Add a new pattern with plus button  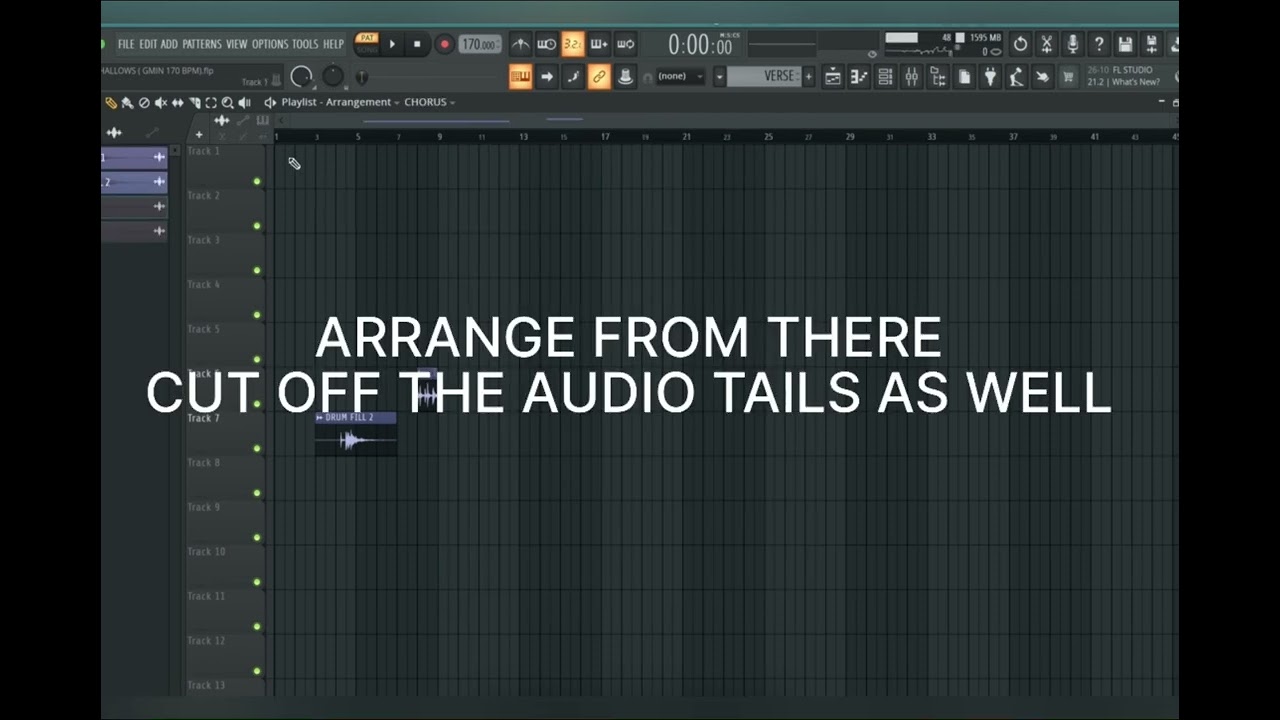pos(808,76)
